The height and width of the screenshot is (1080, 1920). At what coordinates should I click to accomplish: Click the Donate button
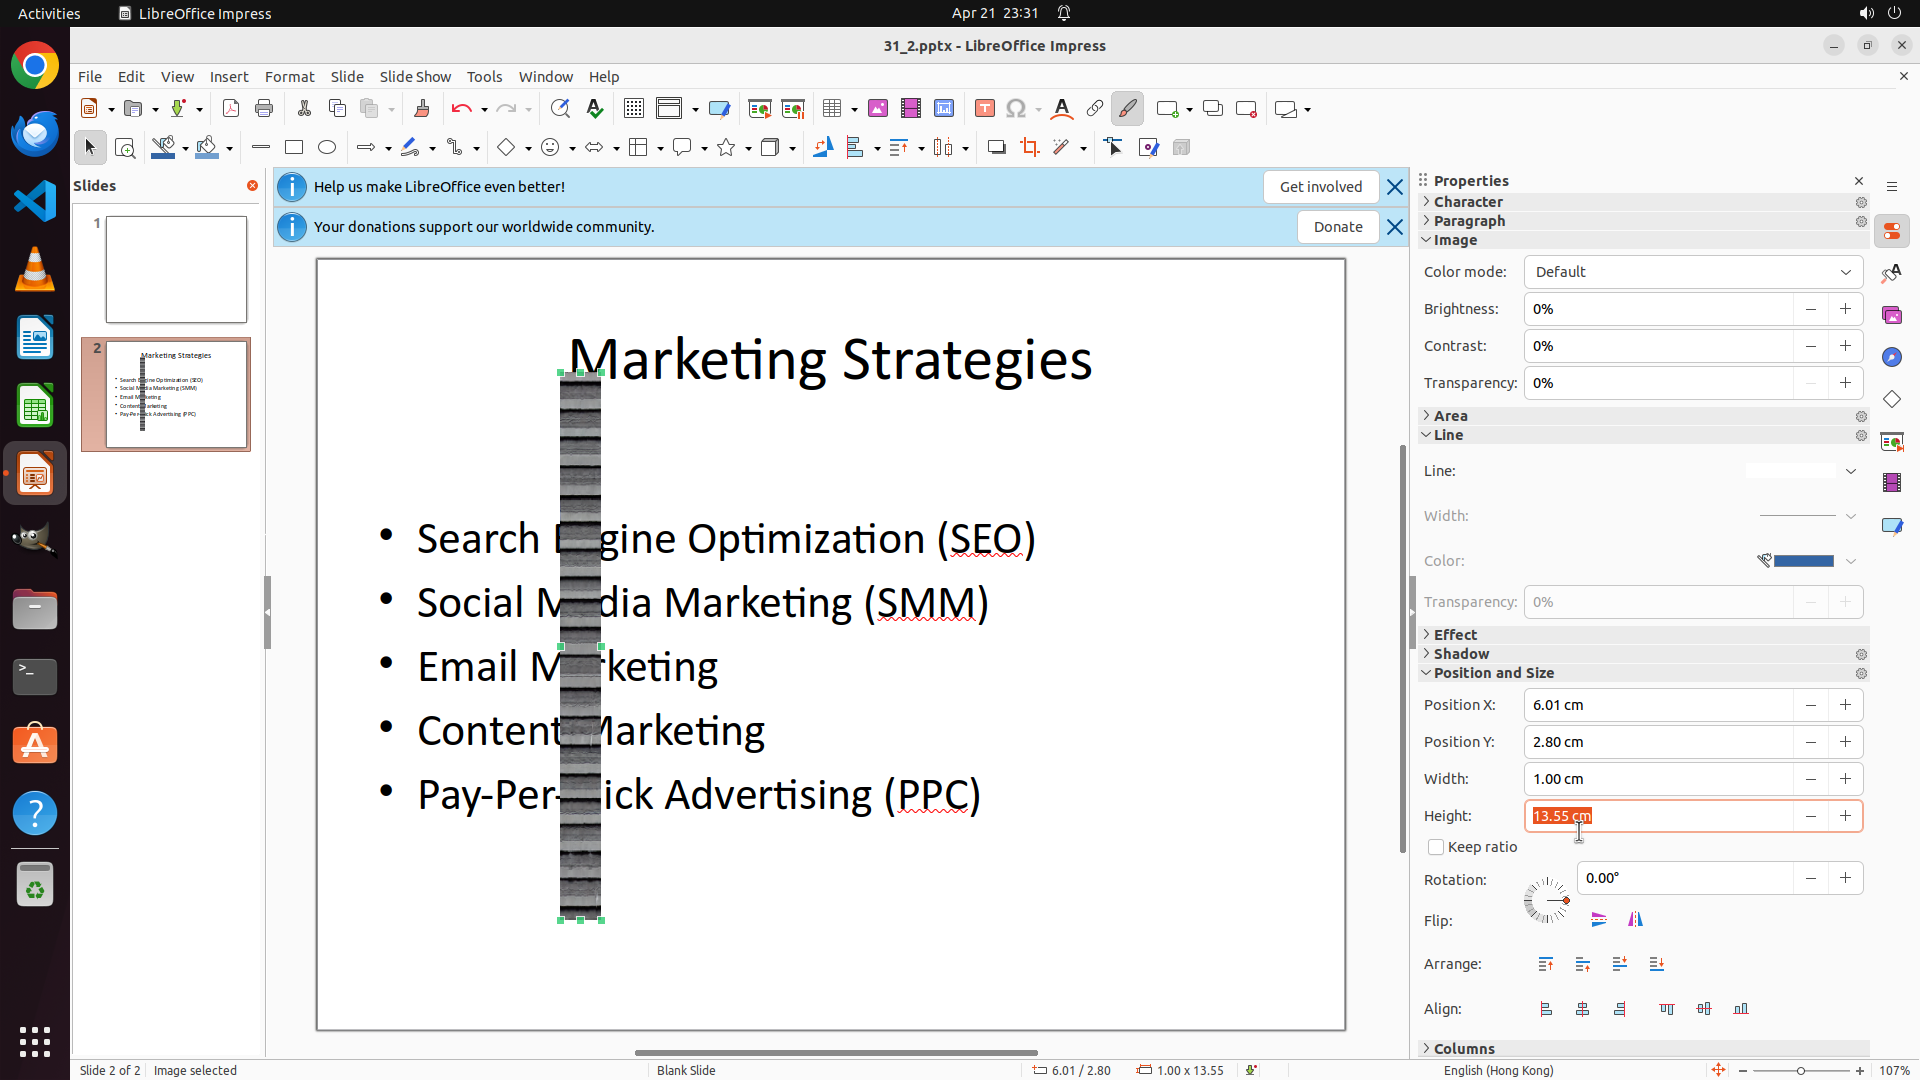click(1337, 227)
